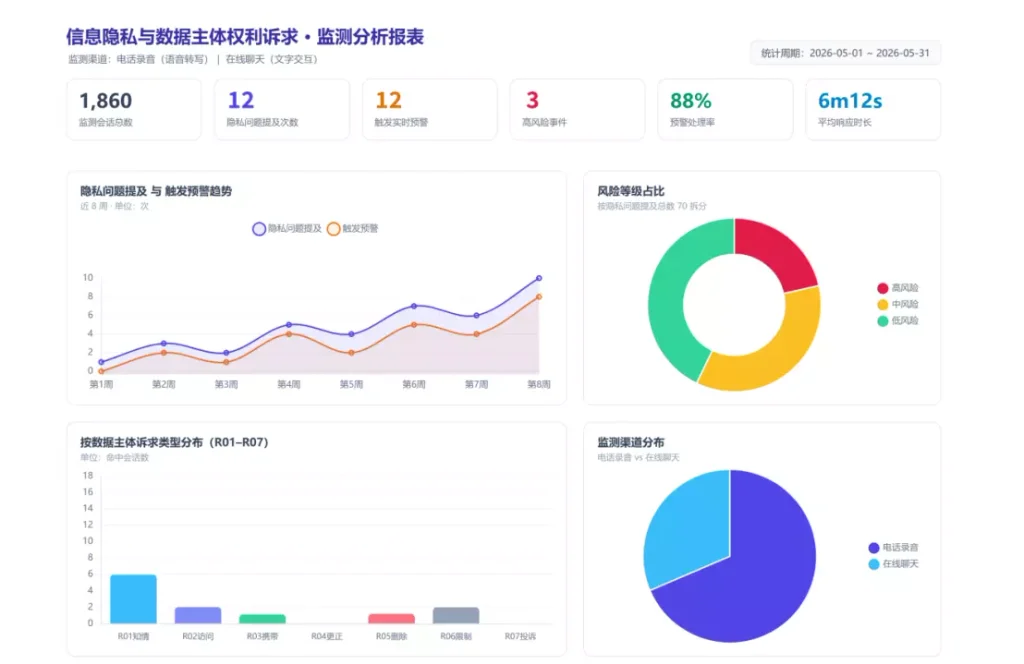Click the red R05删除 bar
Image resolution: width=1024 pixels, height=664 pixels.
[391, 619]
